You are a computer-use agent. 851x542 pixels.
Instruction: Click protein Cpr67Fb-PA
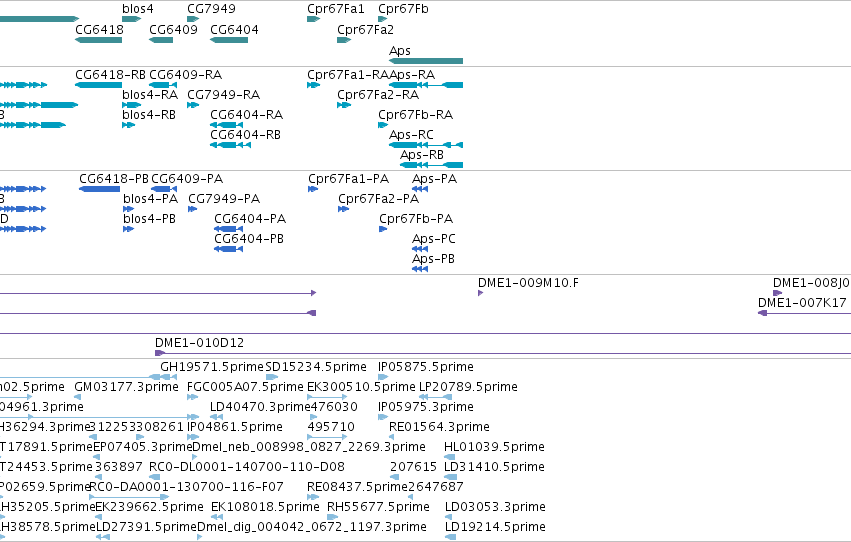pyautogui.click(x=416, y=219)
